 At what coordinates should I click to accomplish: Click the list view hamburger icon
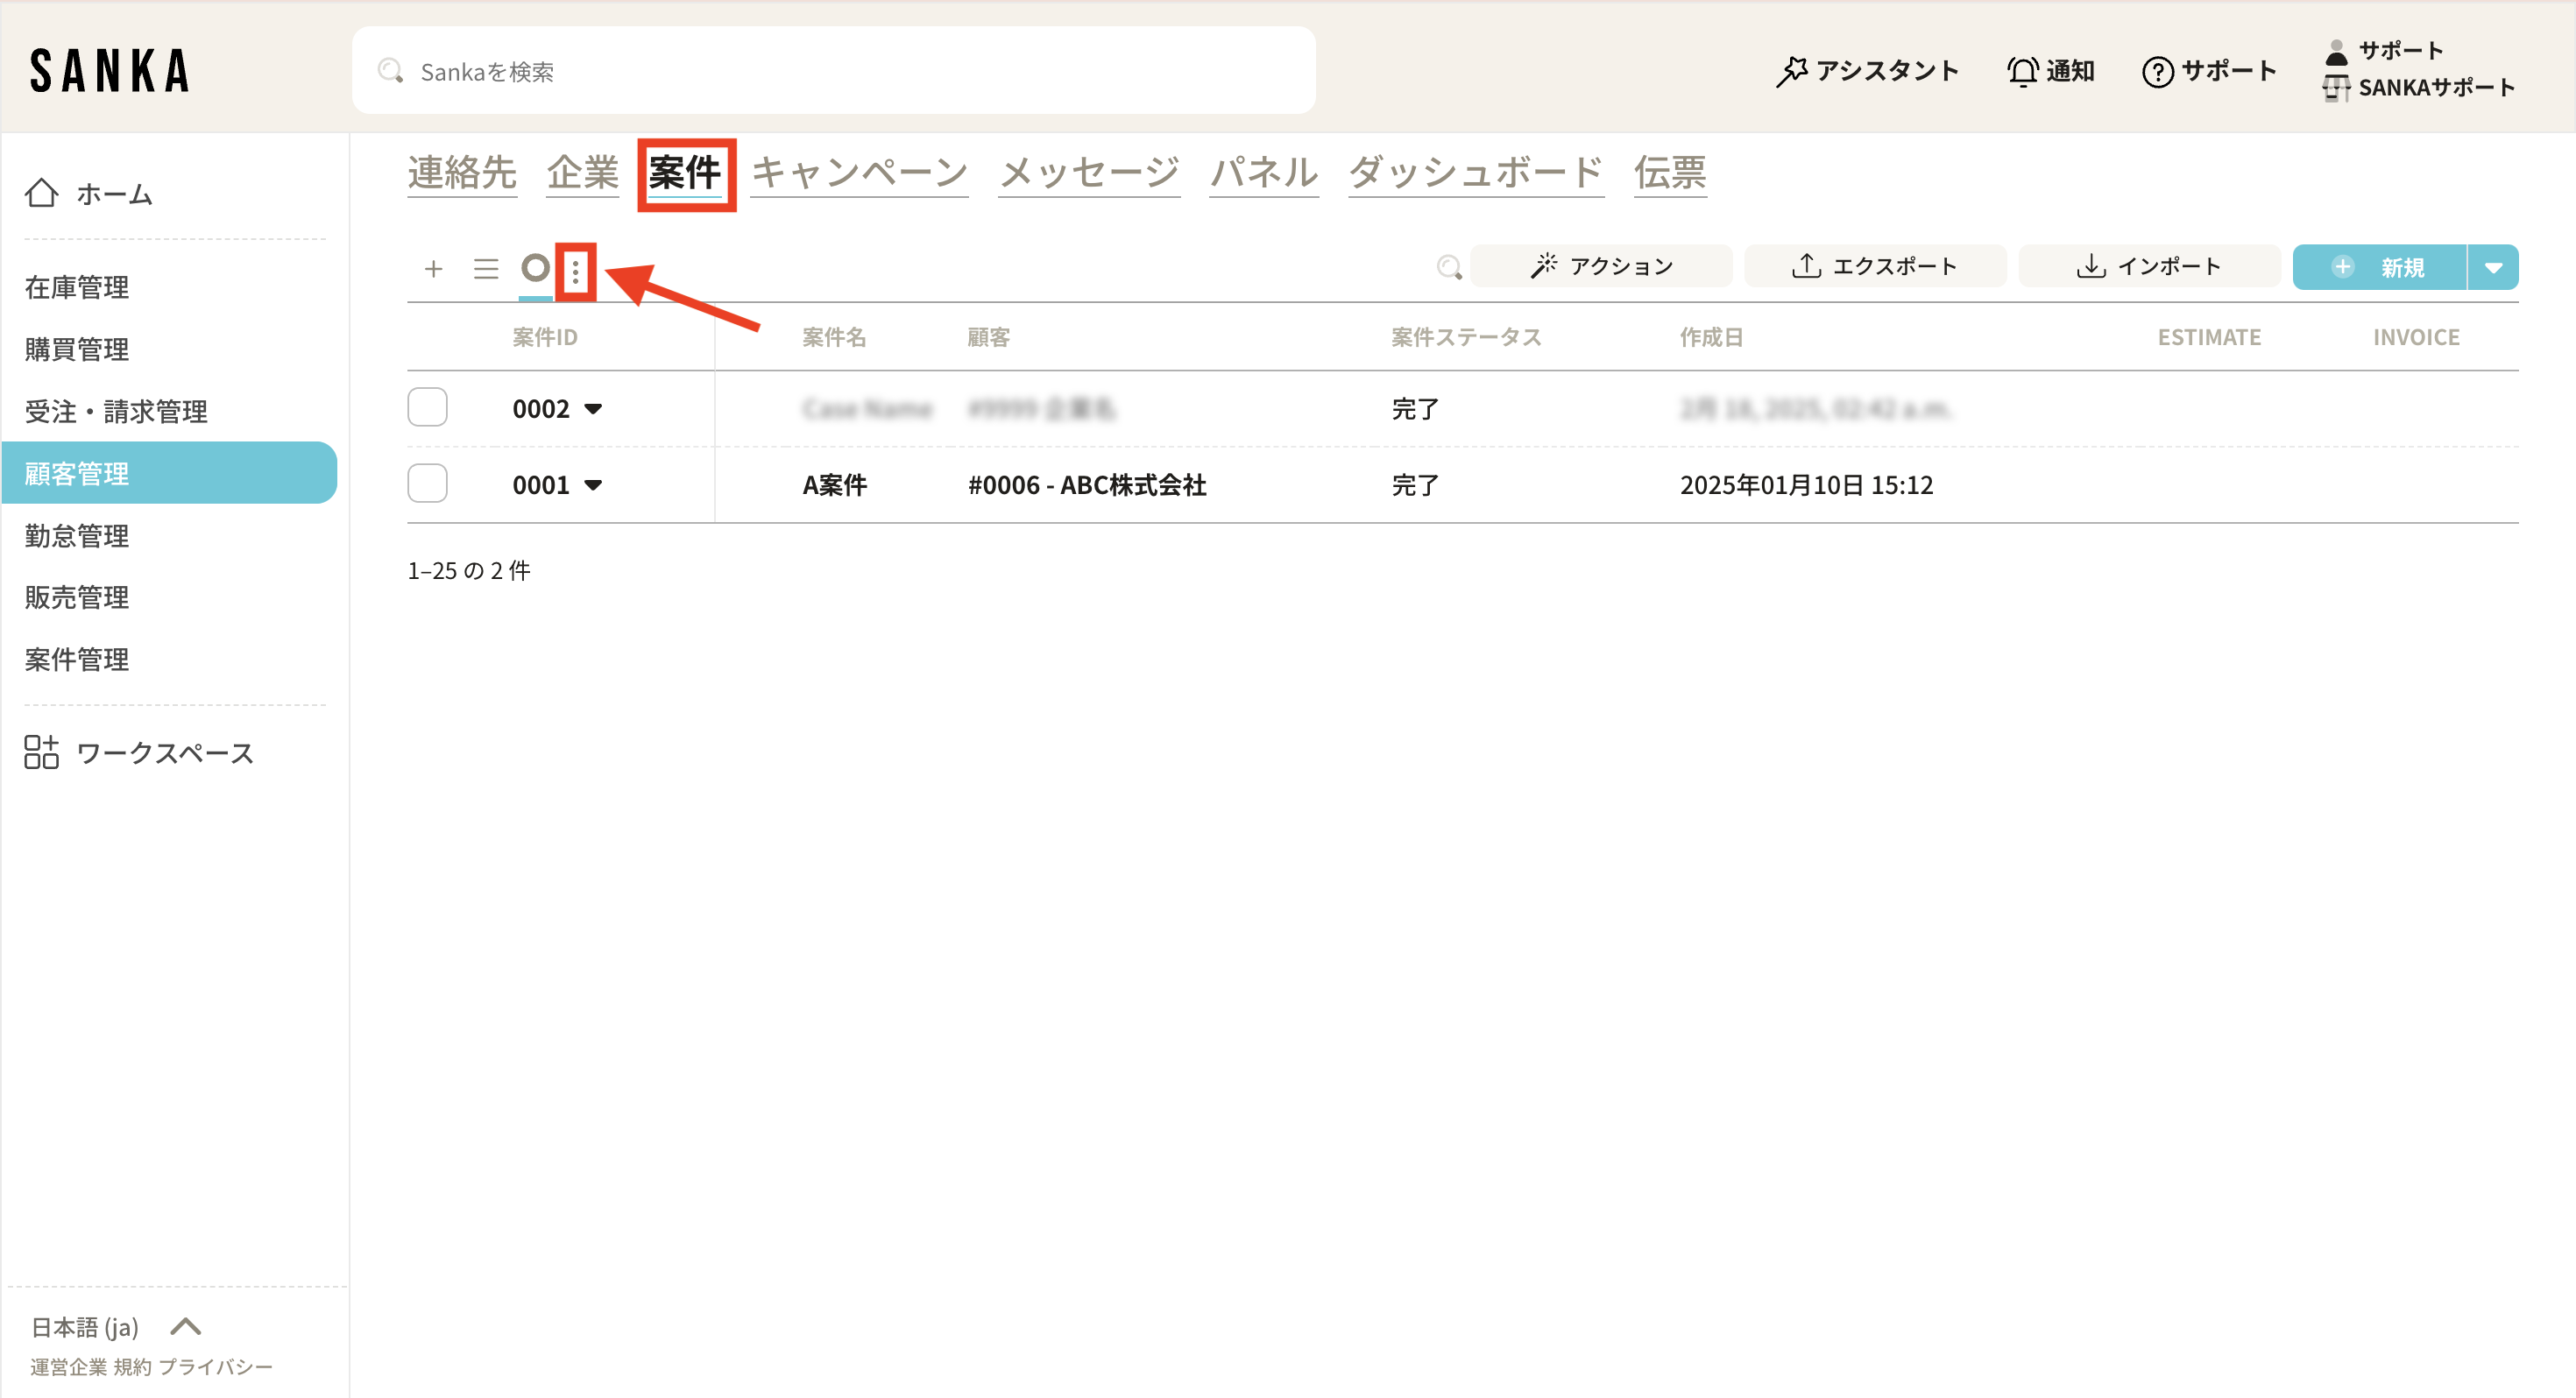(486, 268)
